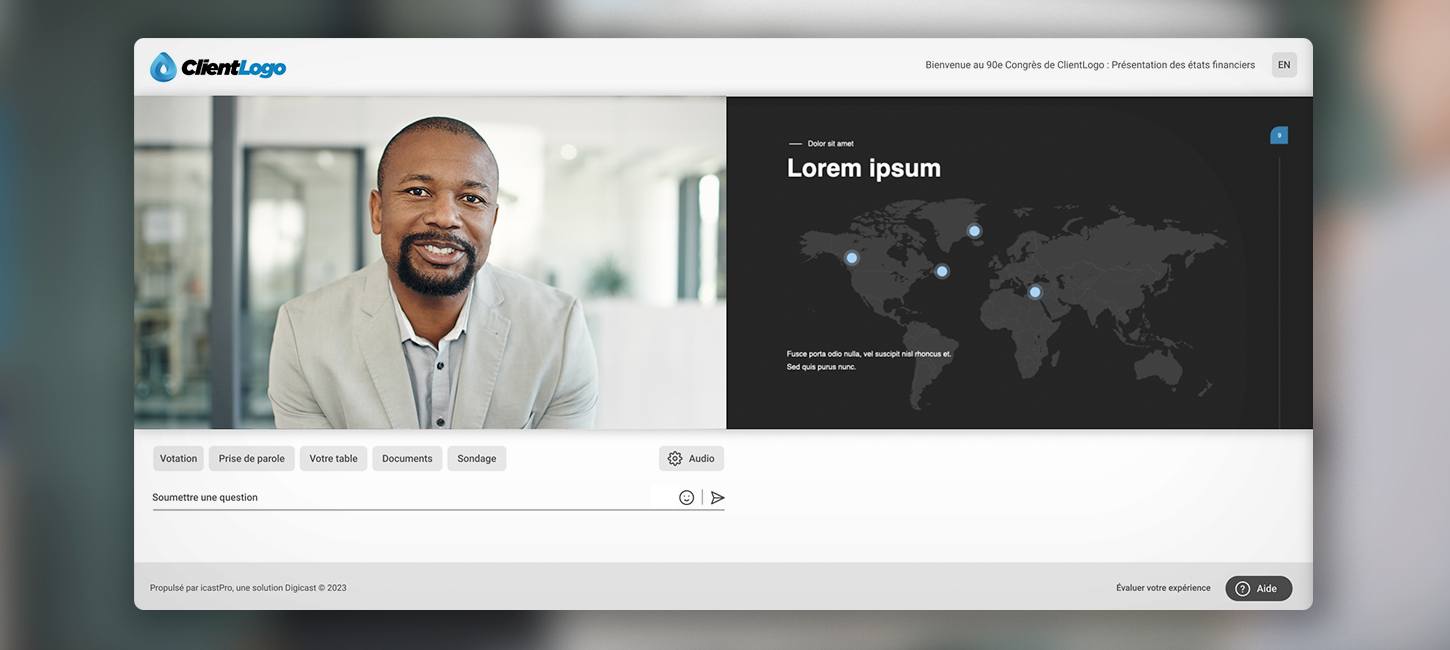Select the map marker on western North America

(852, 258)
